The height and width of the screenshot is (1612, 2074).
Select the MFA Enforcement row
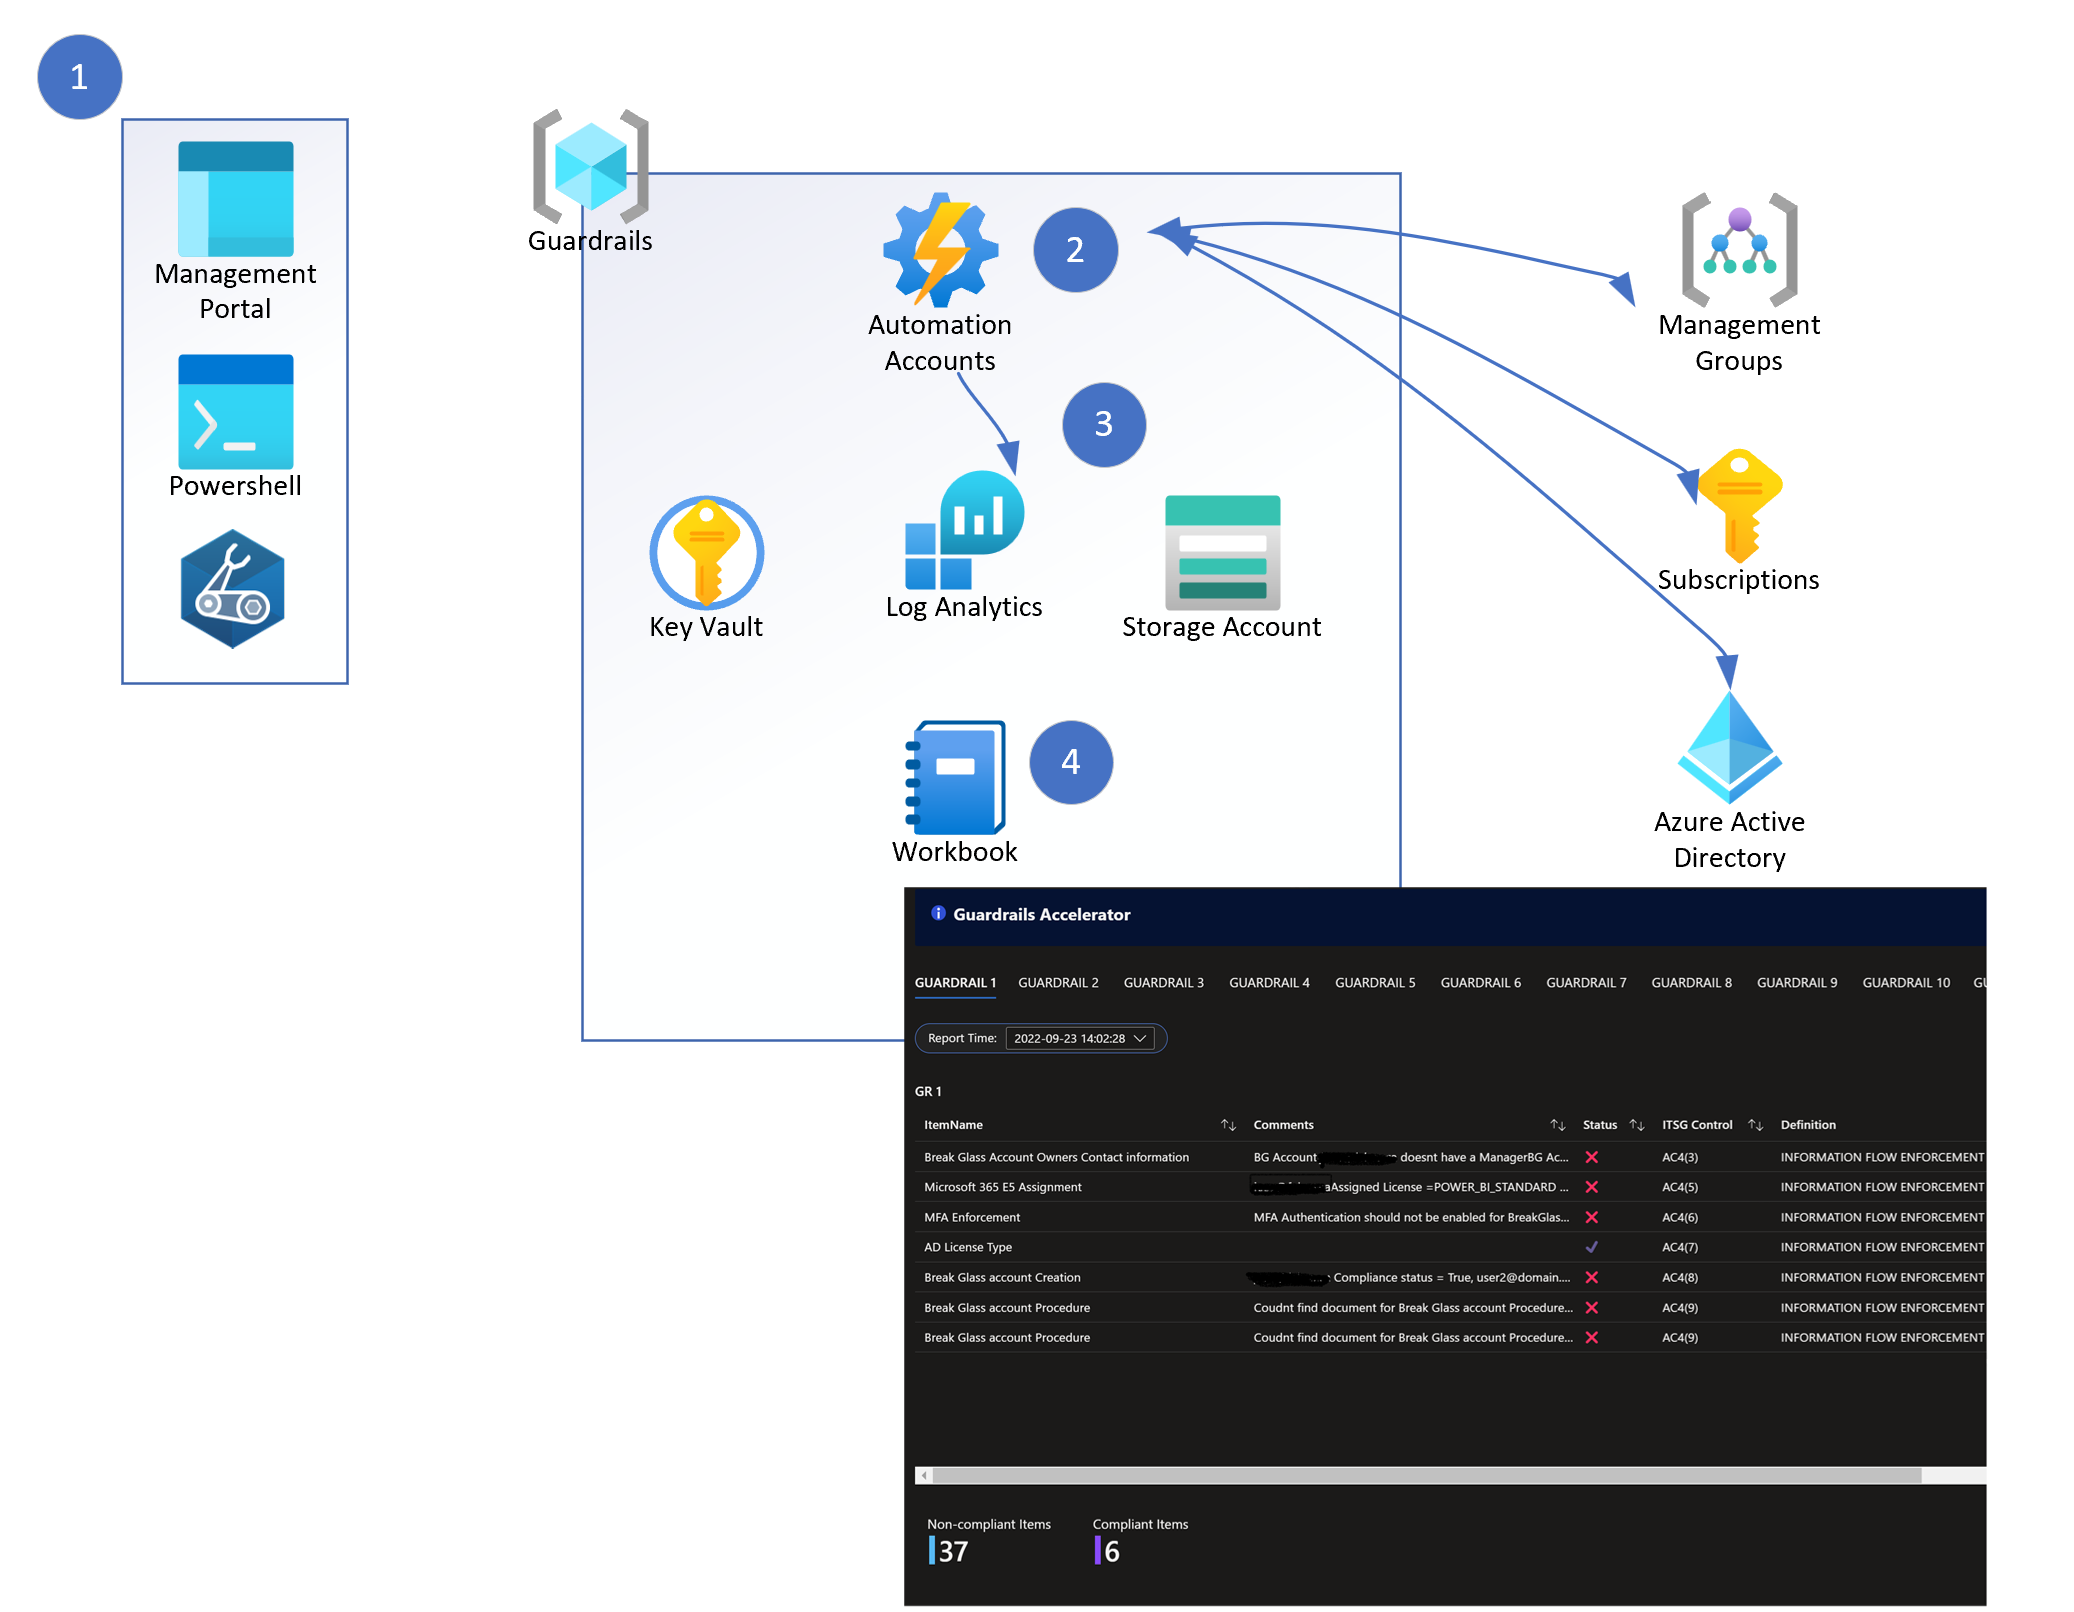972,1217
